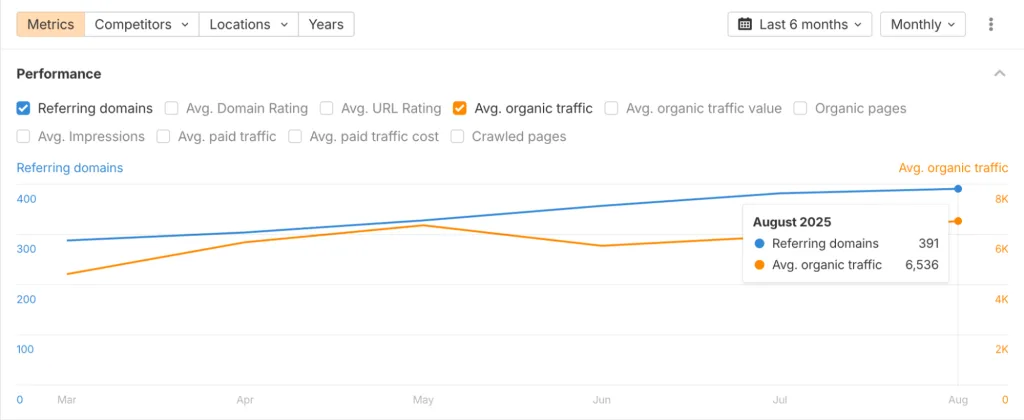Switch to the Metrics tab

point(51,24)
